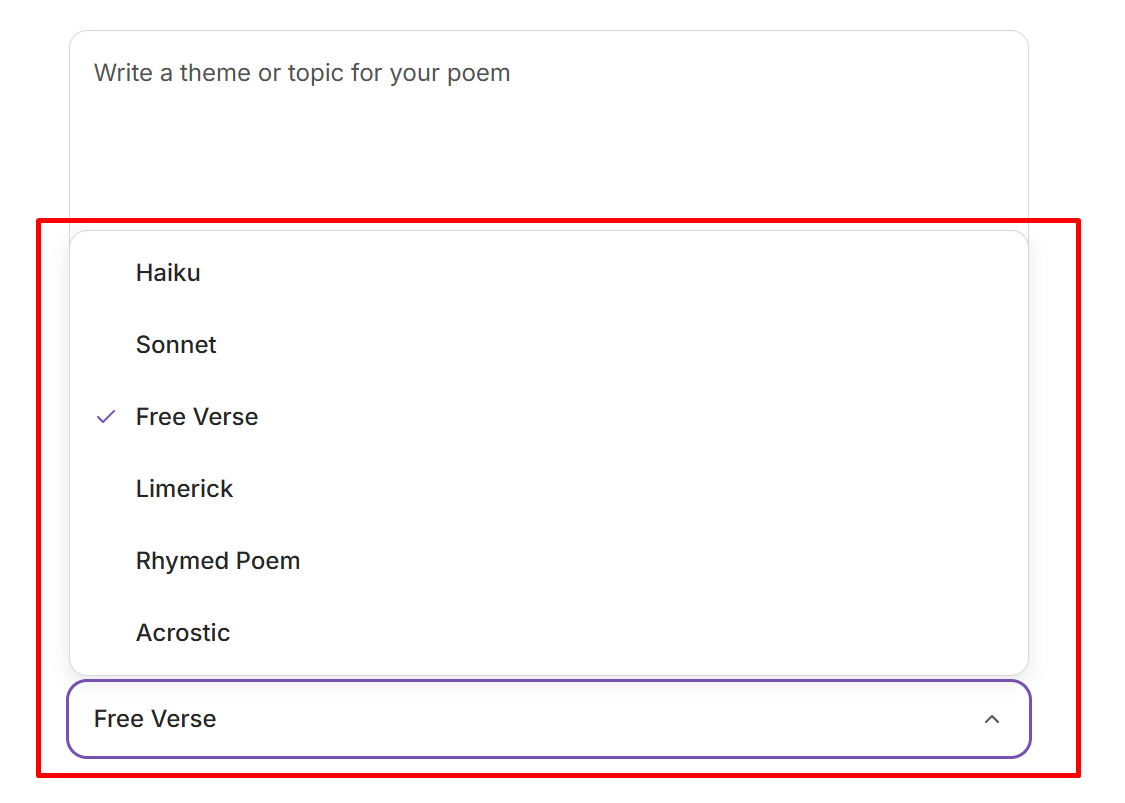Click the checkmark beside Free Verse

tap(105, 416)
